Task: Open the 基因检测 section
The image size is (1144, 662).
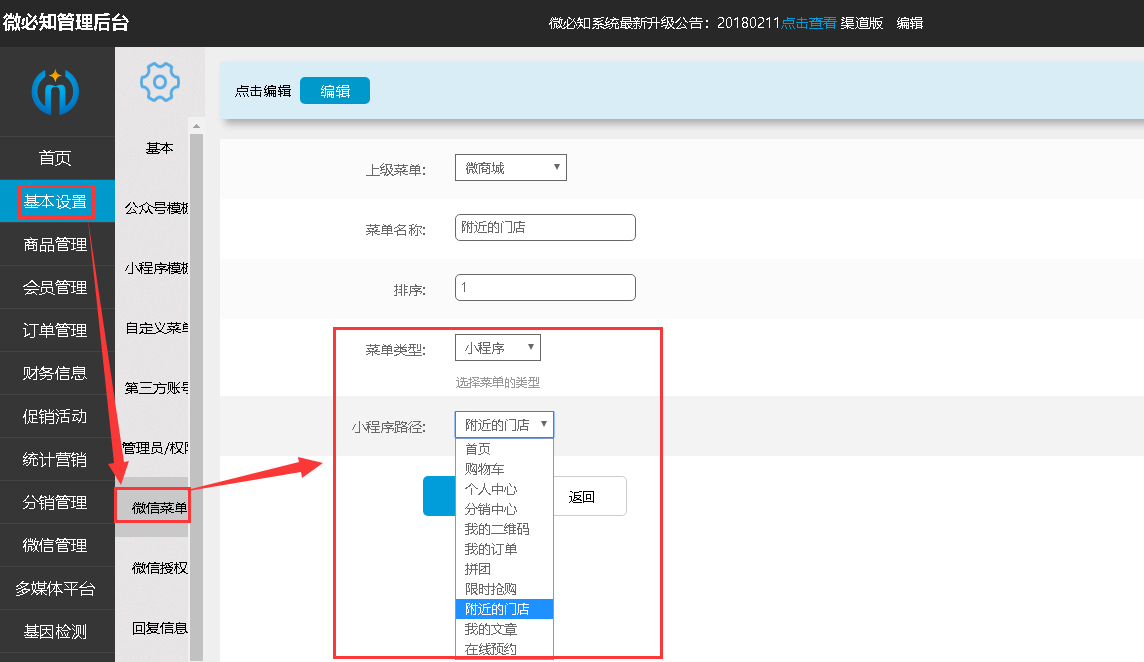Action: point(57,631)
